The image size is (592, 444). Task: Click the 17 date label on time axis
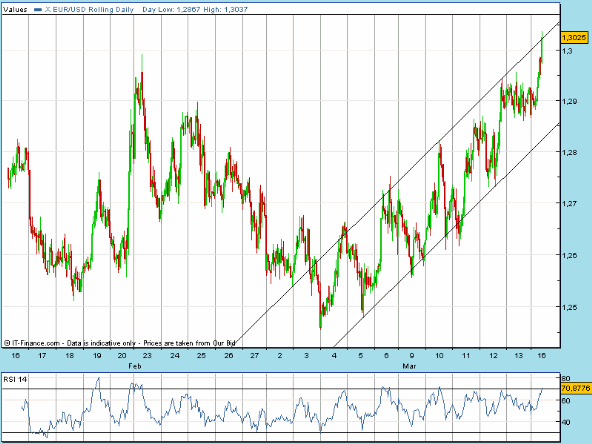(42, 355)
